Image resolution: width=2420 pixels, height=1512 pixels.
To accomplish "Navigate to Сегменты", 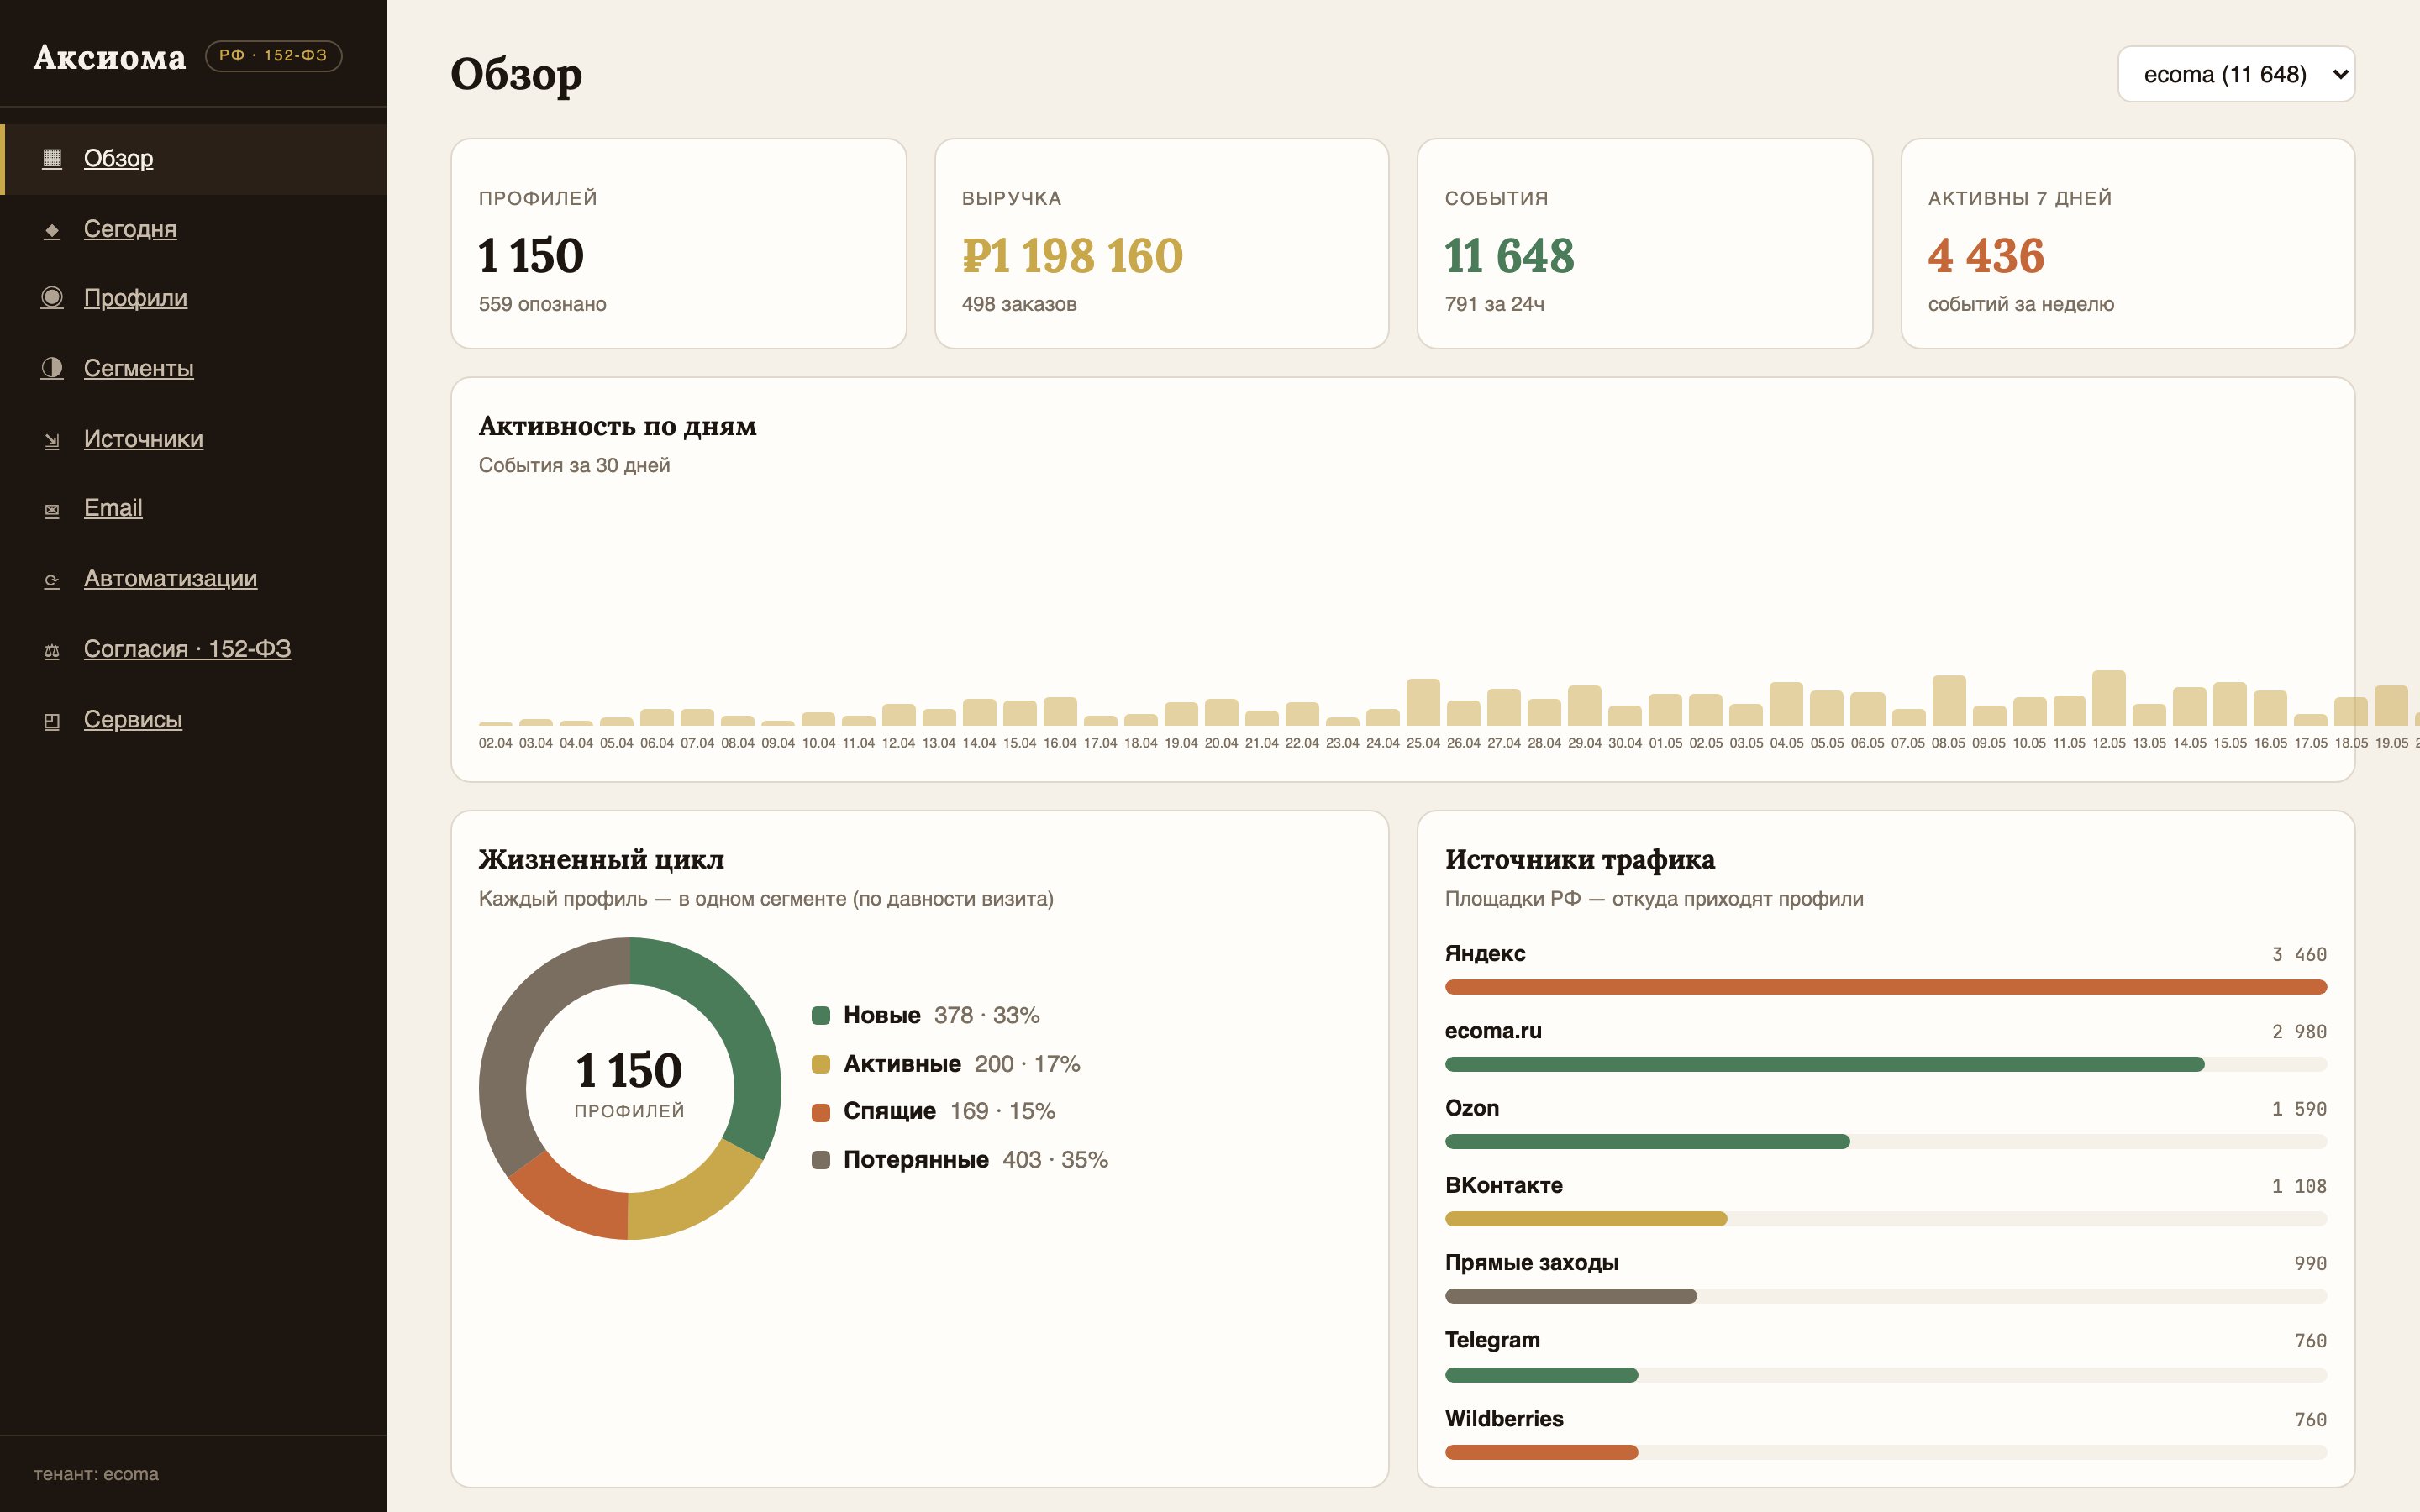I will pos(138,368).
